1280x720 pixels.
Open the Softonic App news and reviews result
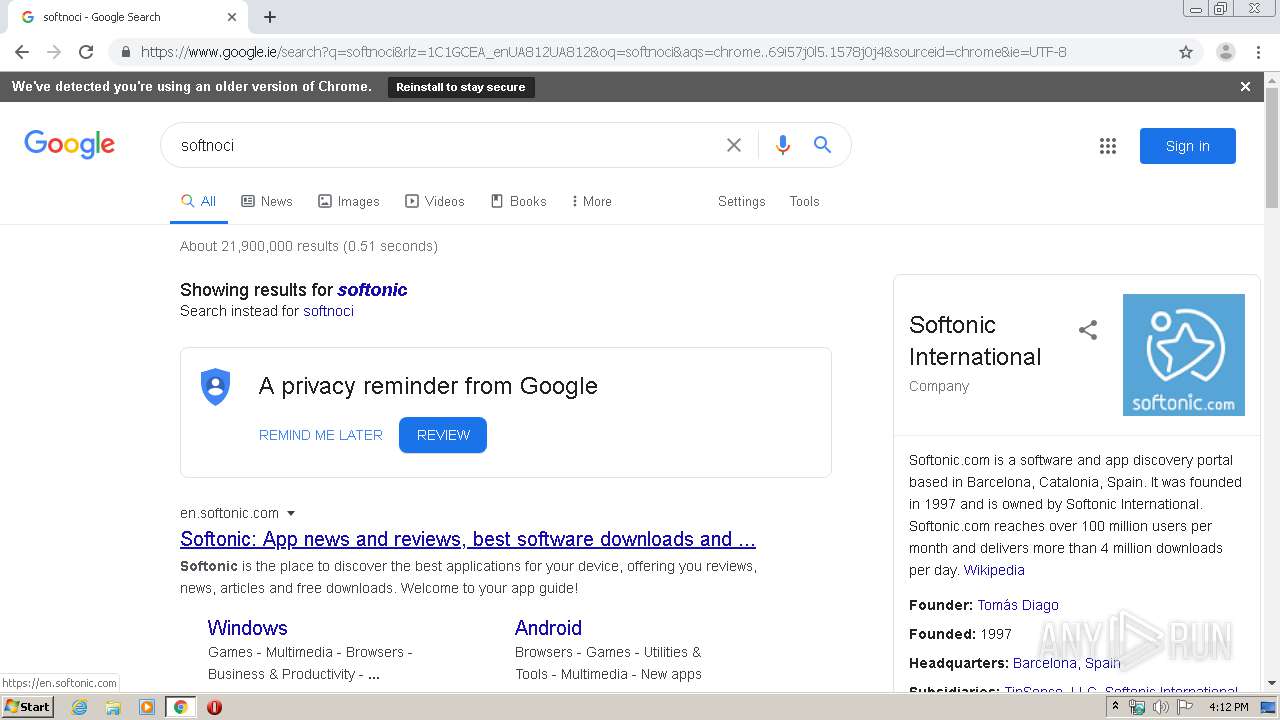pyautogui.click(x=468, y=539)
